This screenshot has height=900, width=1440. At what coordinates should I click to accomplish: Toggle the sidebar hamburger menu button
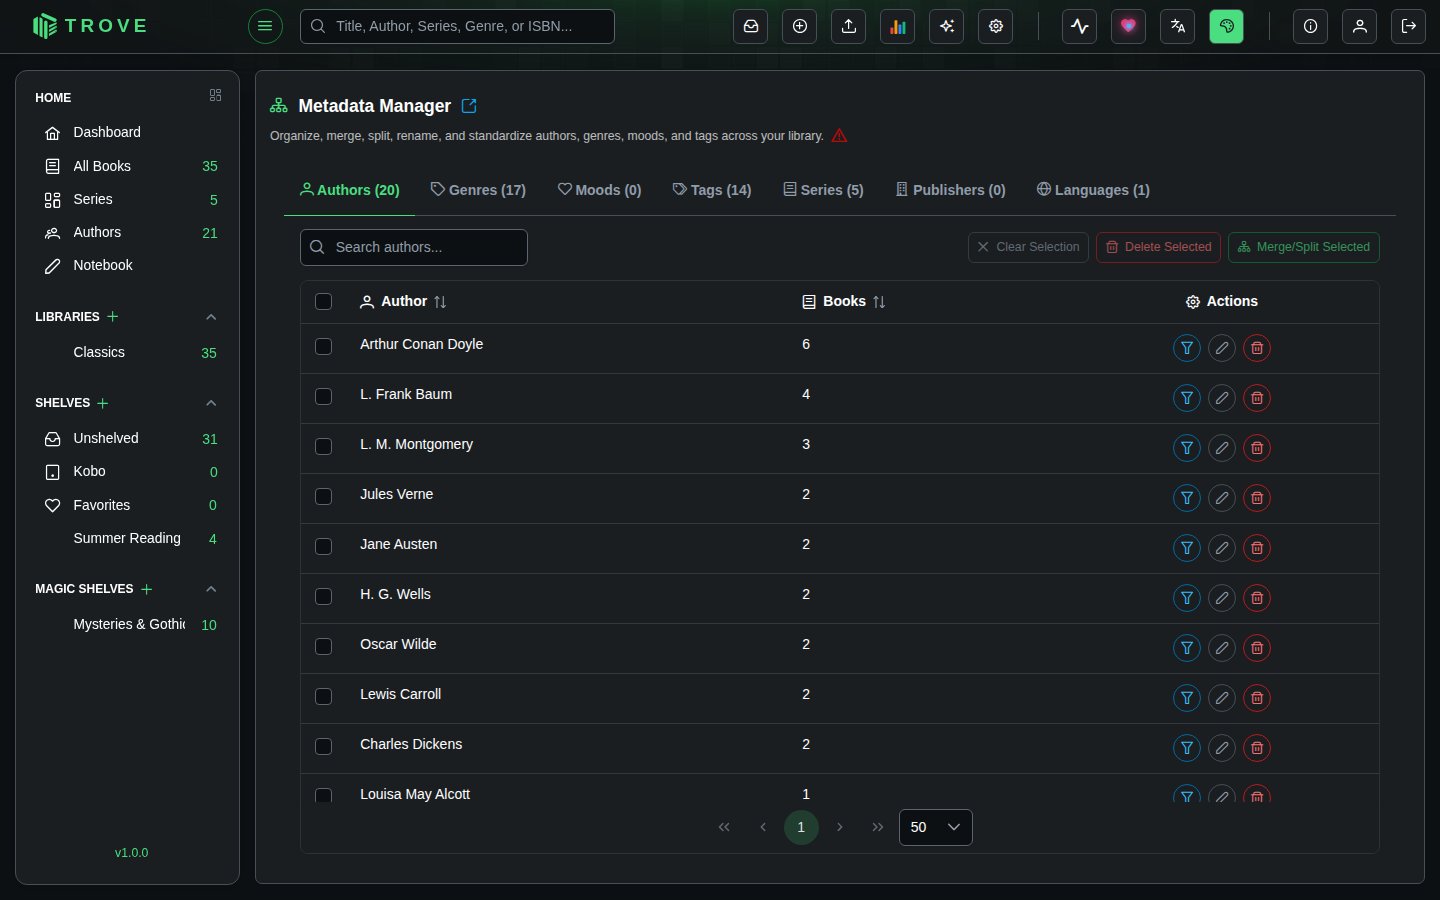(265, 26)
